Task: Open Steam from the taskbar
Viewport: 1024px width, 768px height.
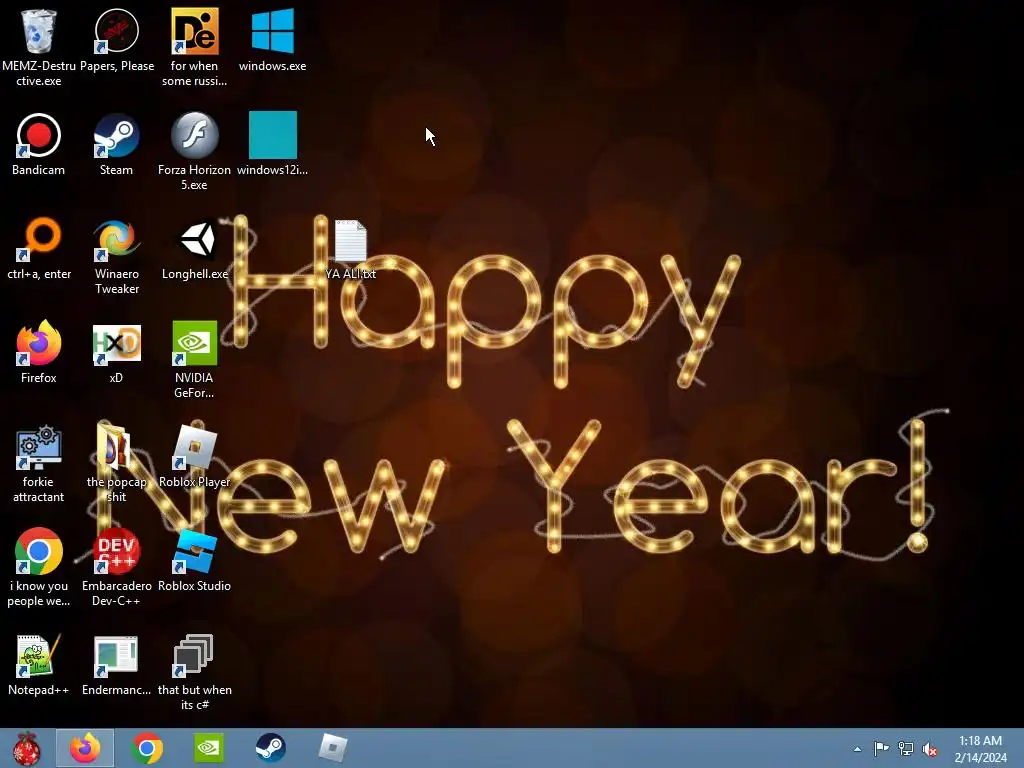Action: point(270,748)
